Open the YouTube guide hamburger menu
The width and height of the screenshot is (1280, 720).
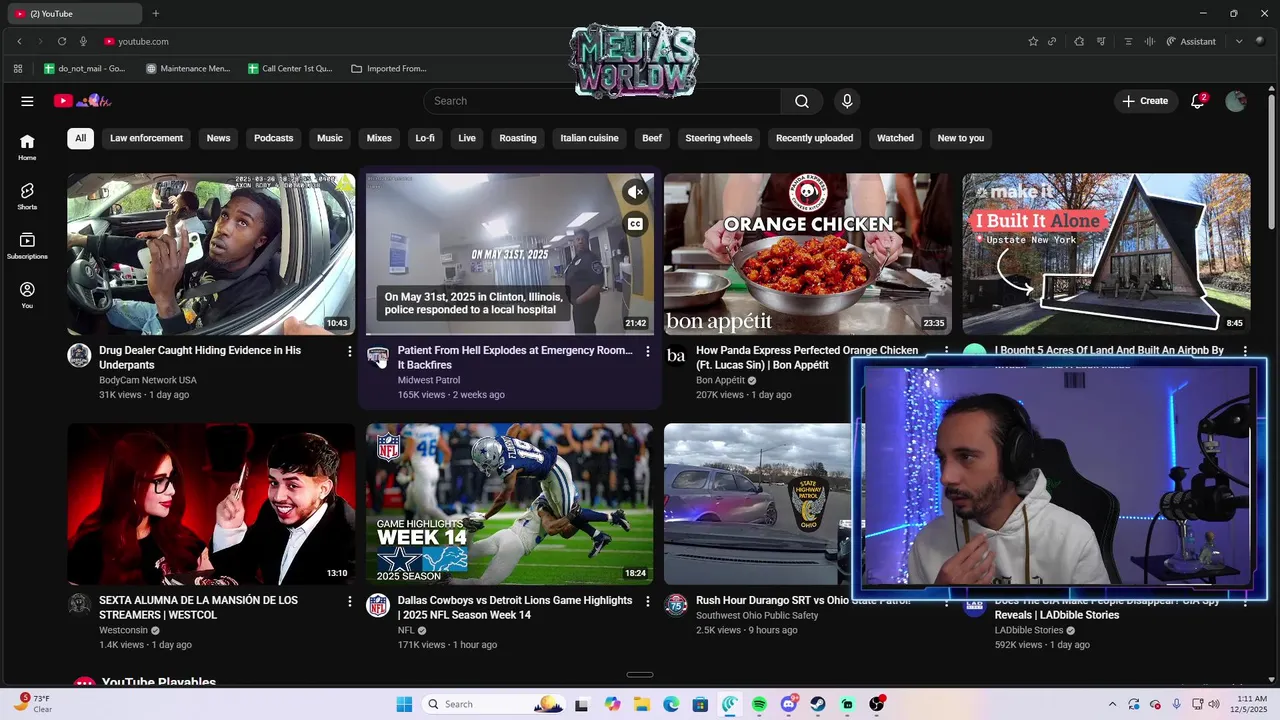(27, 101)
